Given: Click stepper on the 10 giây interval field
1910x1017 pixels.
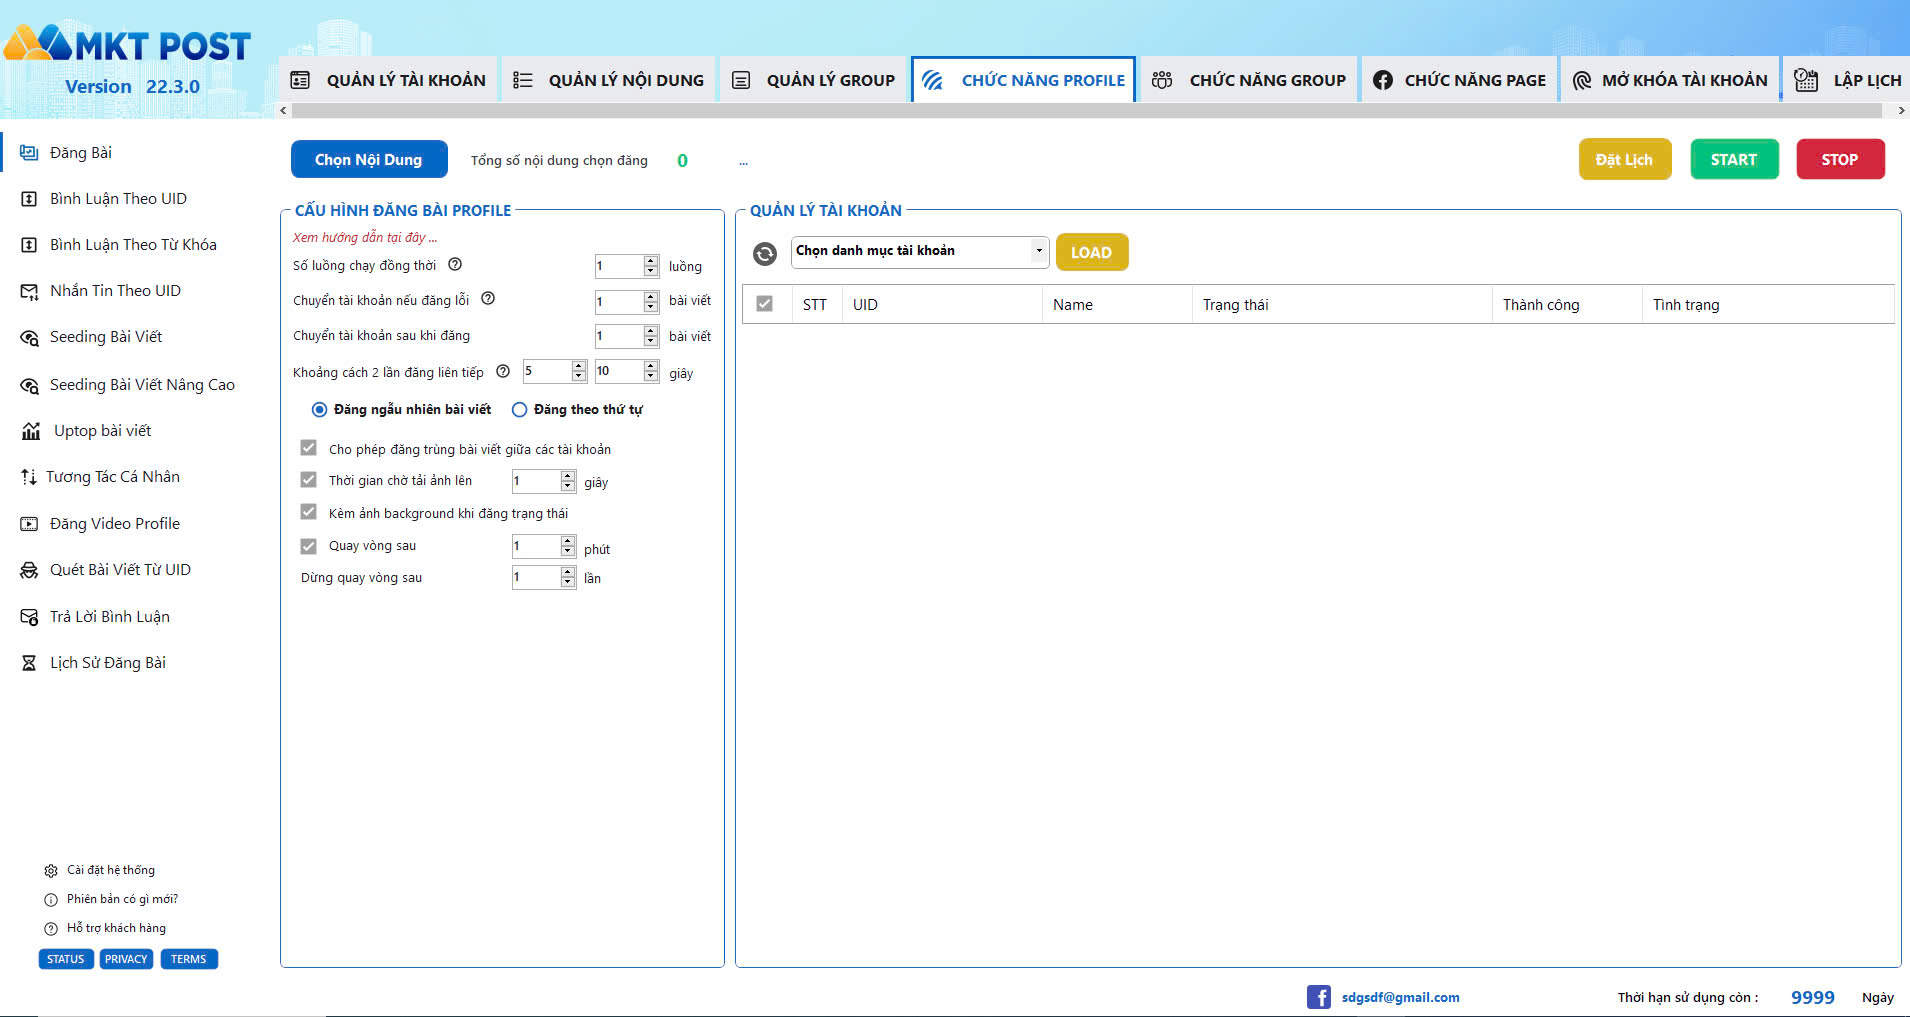Looking at the screenshot, I should 651,371.
